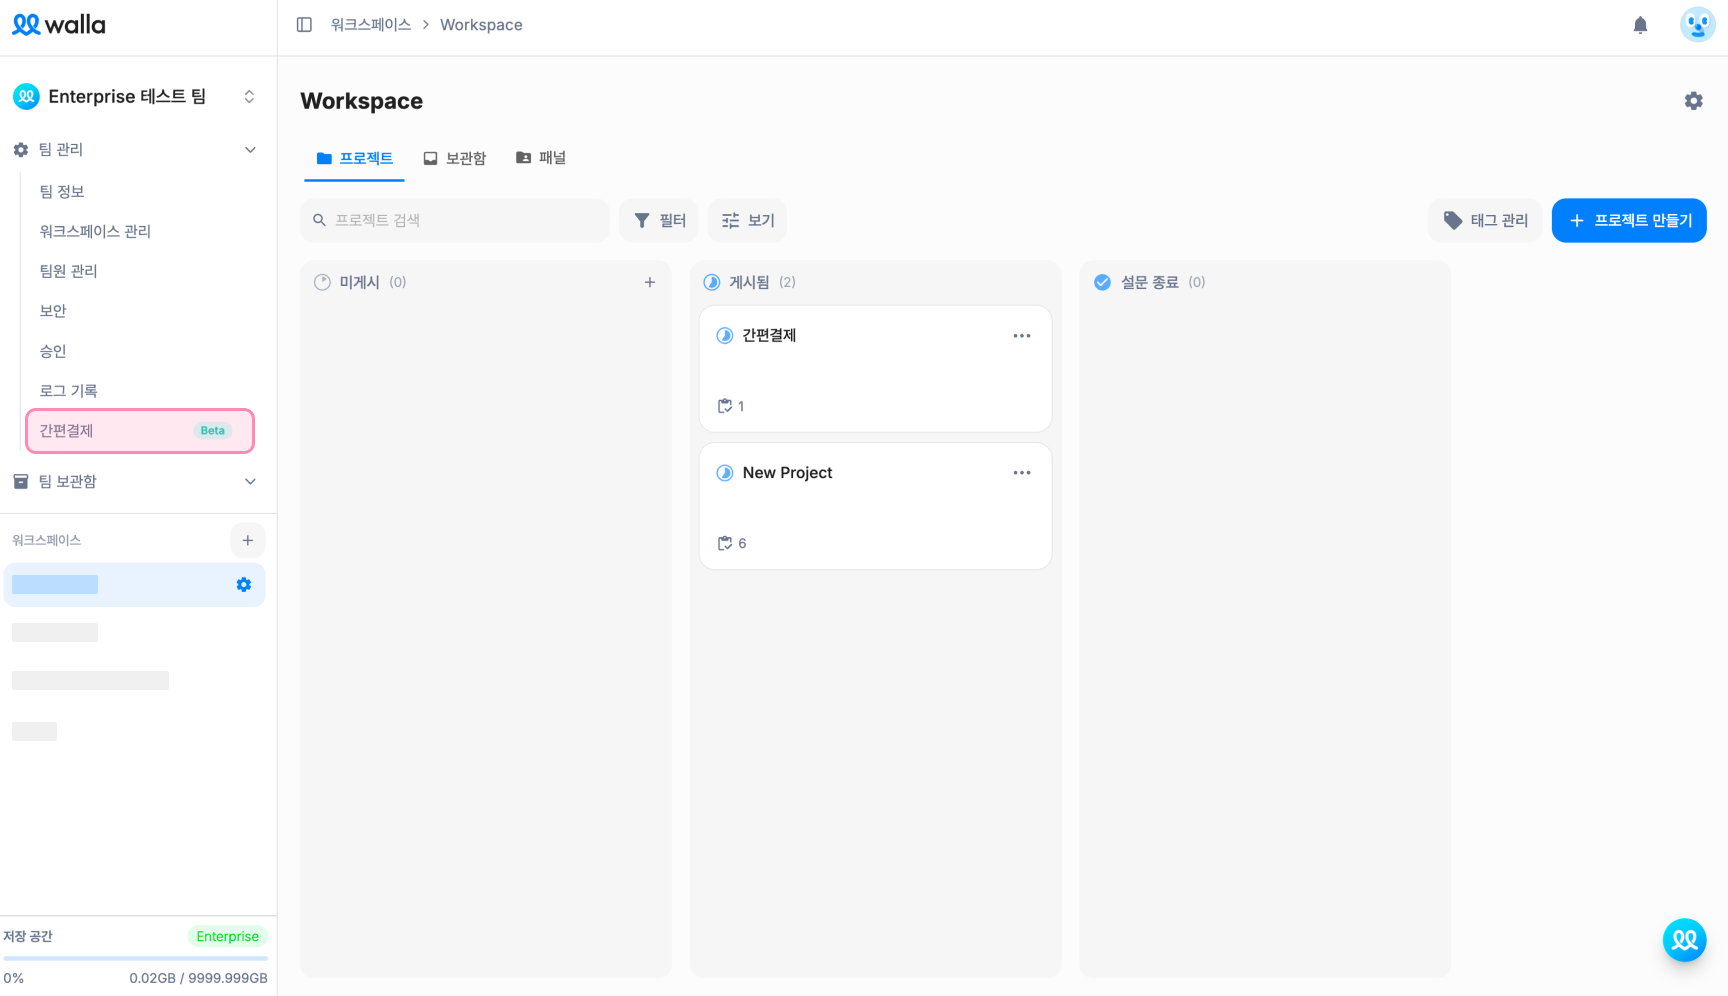This screenshot has height=996, width=1728.
Task: Open the walla chat support bubble
Action: click(1684, 940)
